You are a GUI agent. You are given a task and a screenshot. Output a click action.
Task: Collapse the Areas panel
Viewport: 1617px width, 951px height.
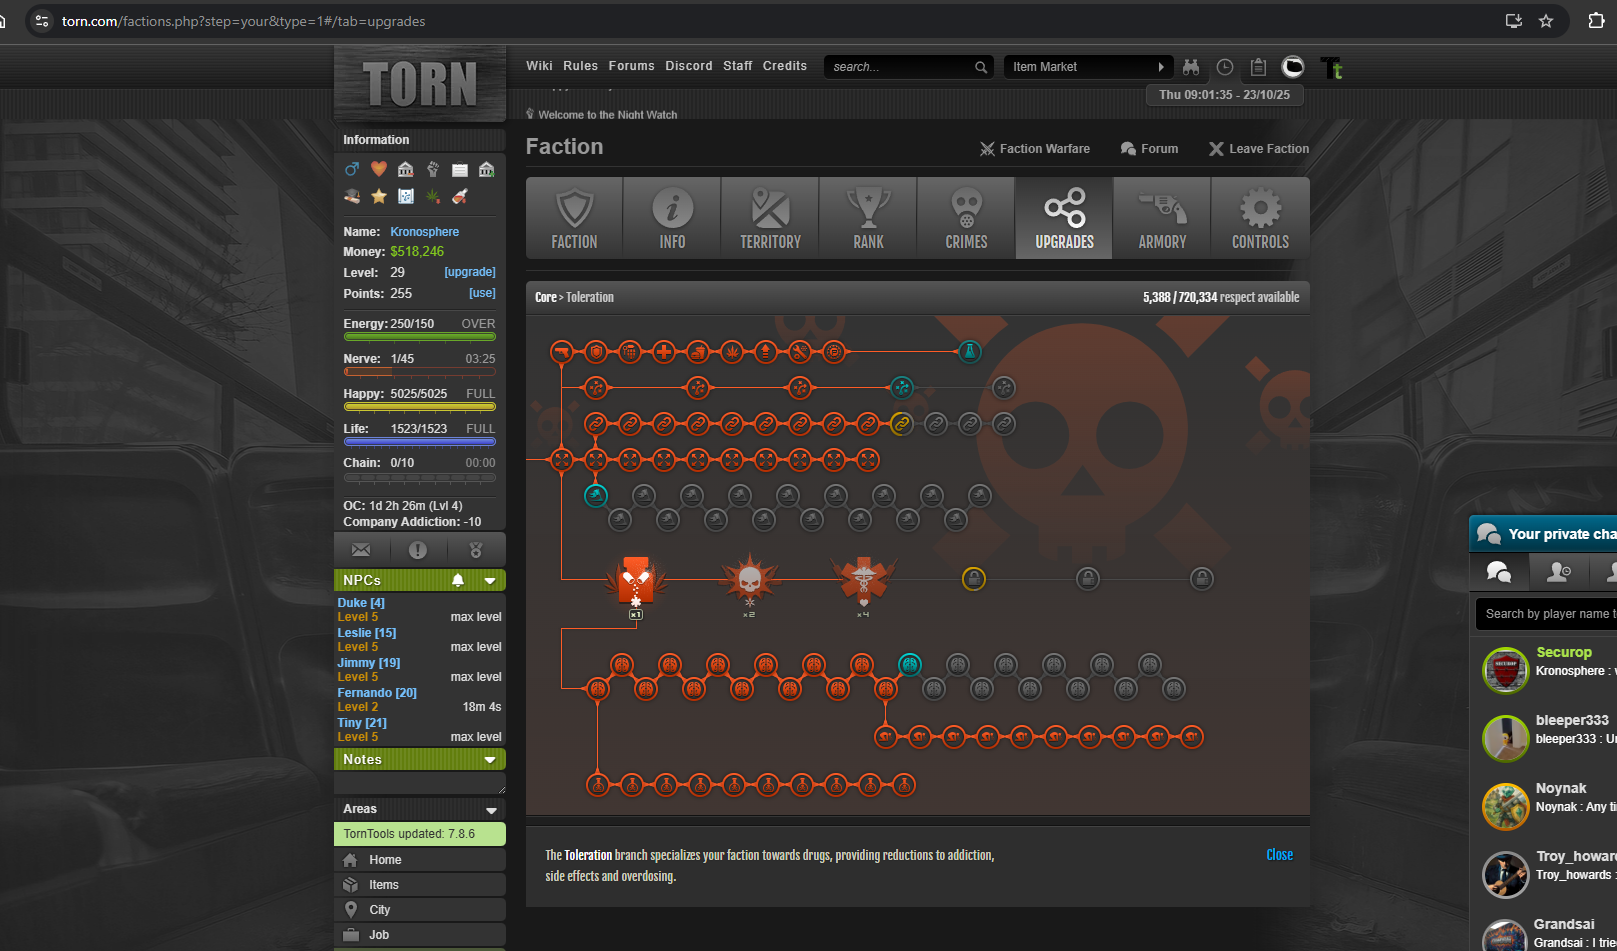(x=491, y=810)
